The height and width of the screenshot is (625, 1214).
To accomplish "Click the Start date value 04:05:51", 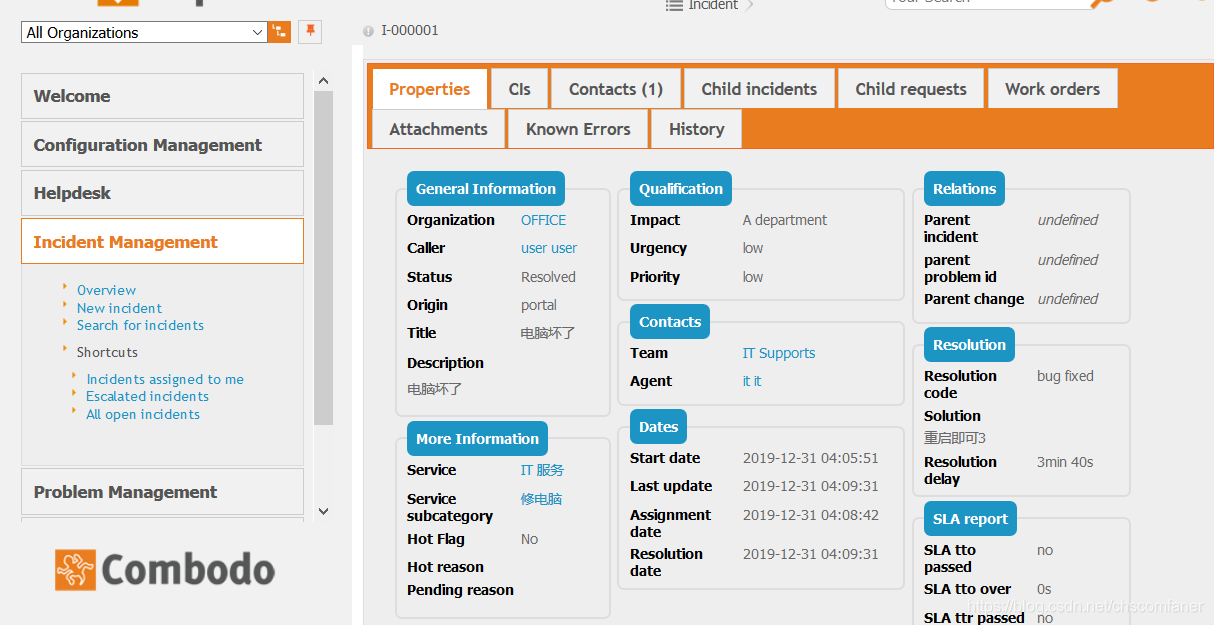I will click(810, 458).
